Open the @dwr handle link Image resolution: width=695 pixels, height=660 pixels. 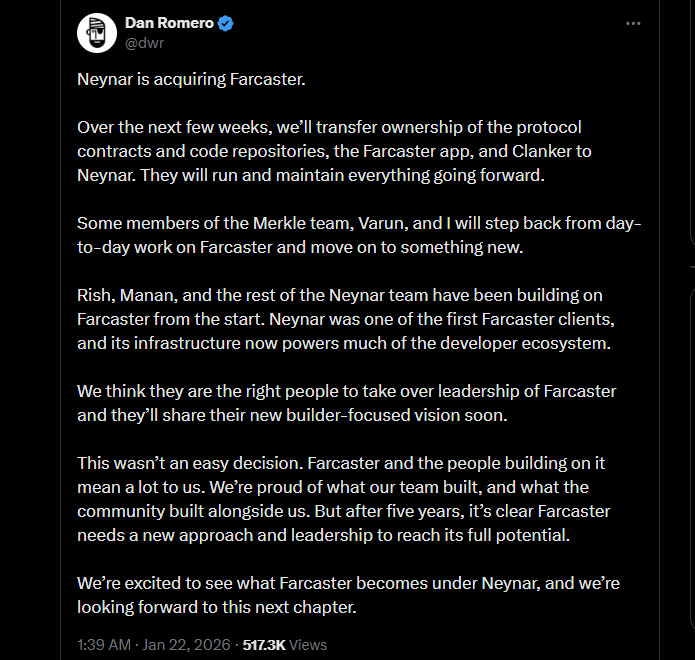144,43
